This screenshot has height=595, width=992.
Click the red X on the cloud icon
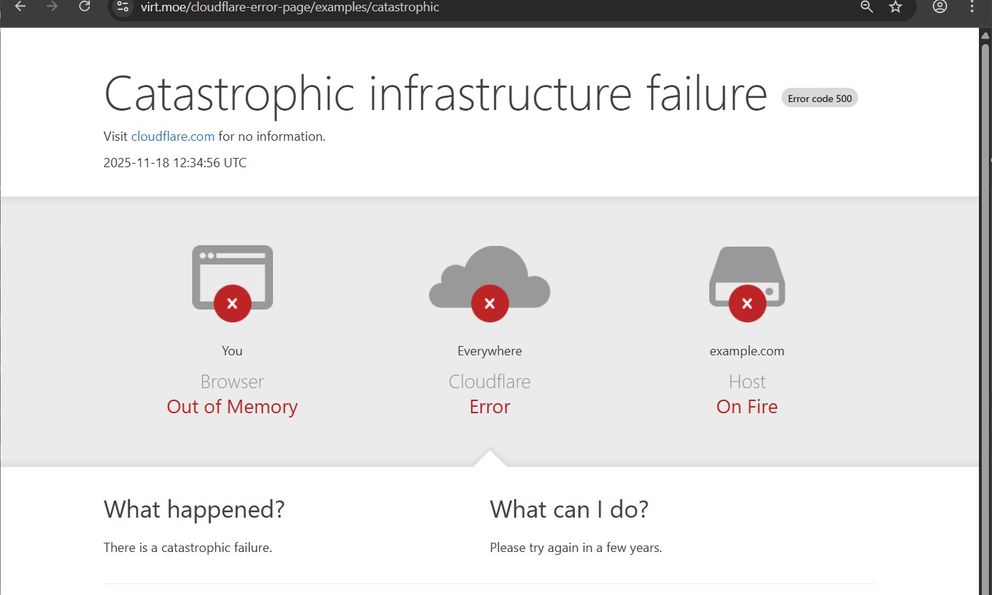(x=489, y=303)
